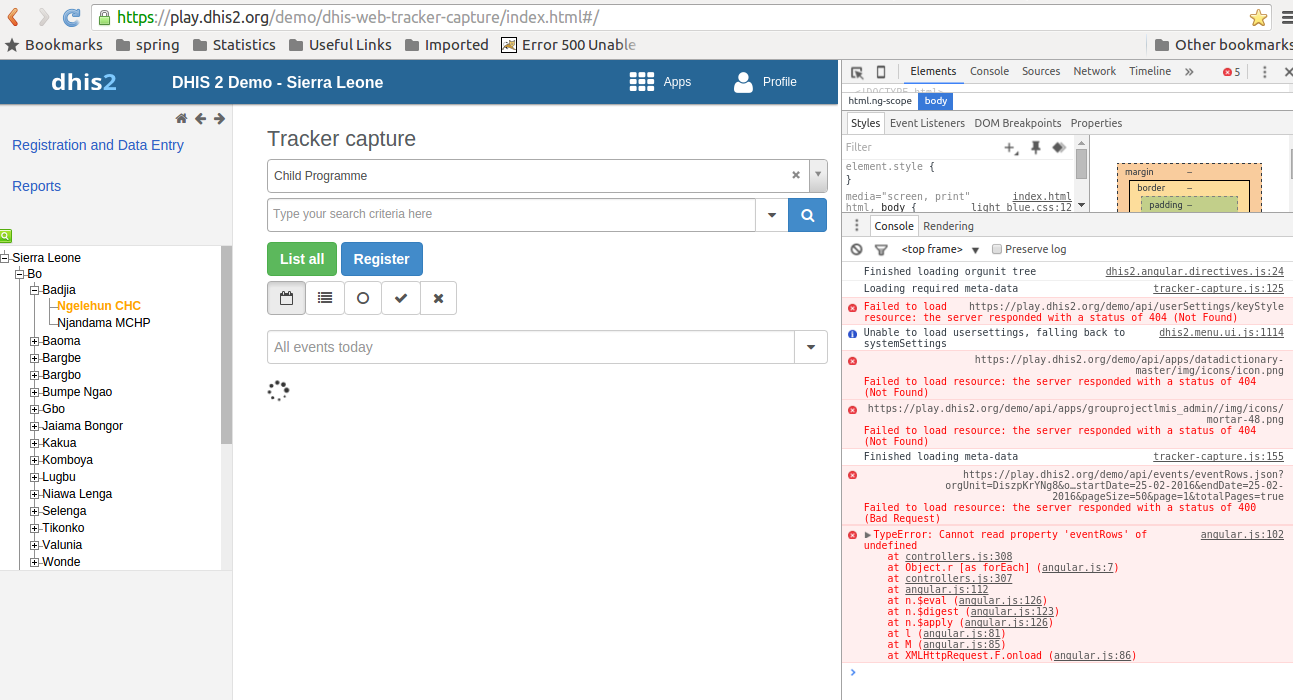Click the search criteria input field
This screenshot has height=700, width=1293.
[x=510, y=215]
